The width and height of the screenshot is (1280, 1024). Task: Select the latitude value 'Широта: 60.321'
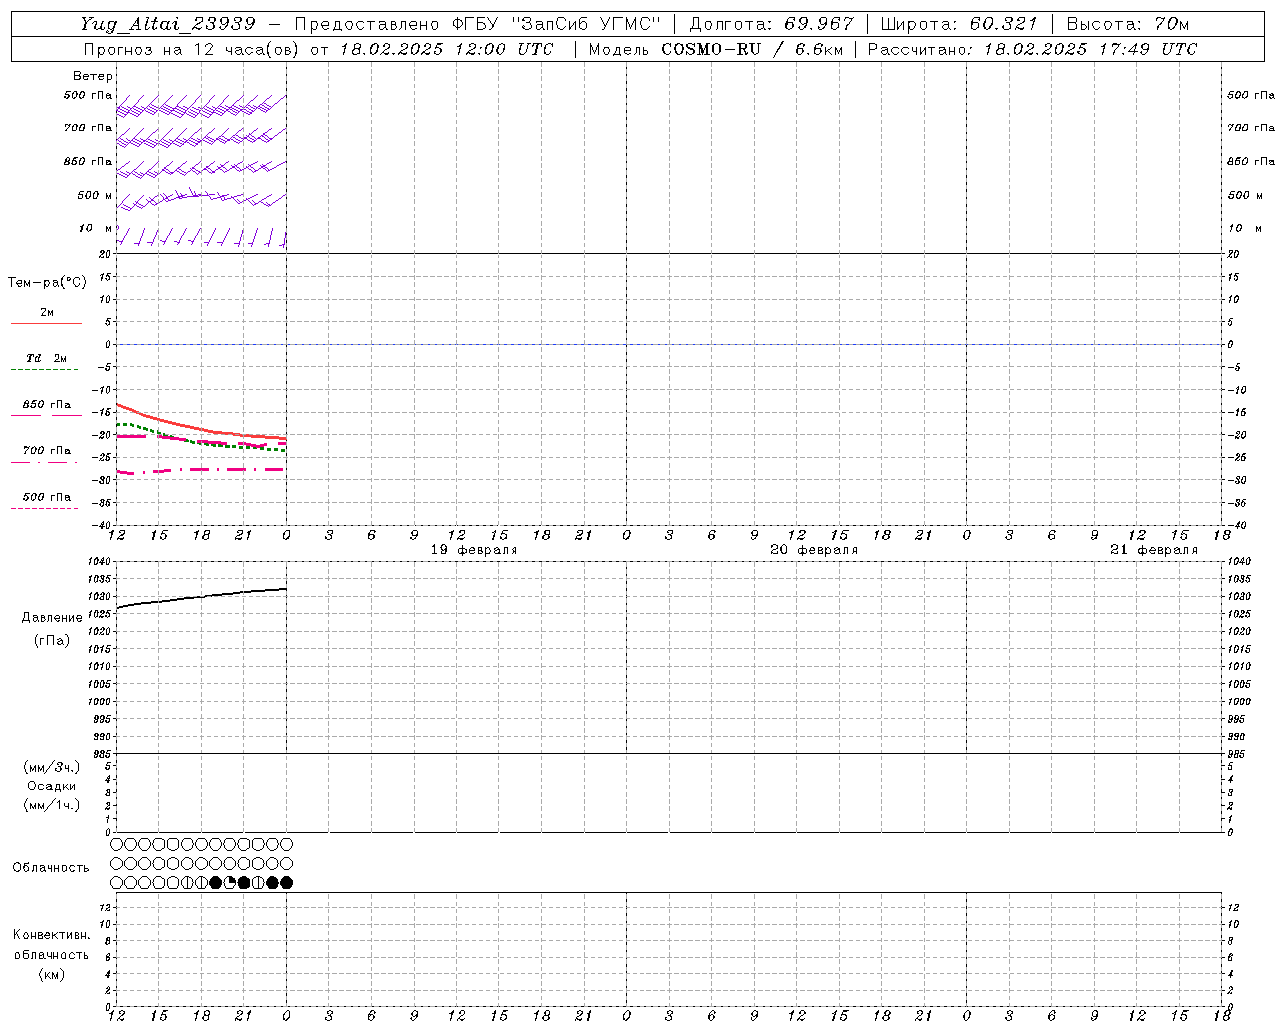(x=959, y=24)
